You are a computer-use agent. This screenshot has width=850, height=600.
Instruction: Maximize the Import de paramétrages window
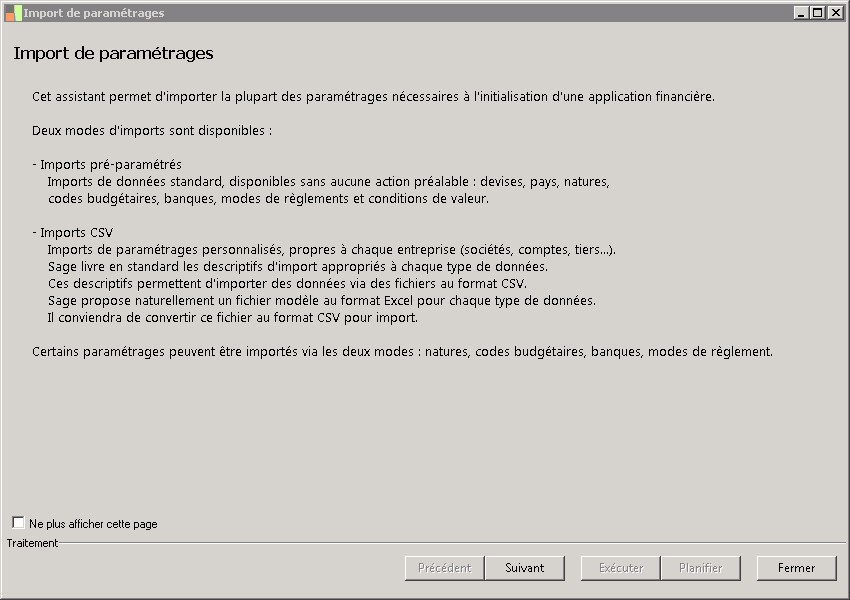pyautogui.click(x=817, y=13)
